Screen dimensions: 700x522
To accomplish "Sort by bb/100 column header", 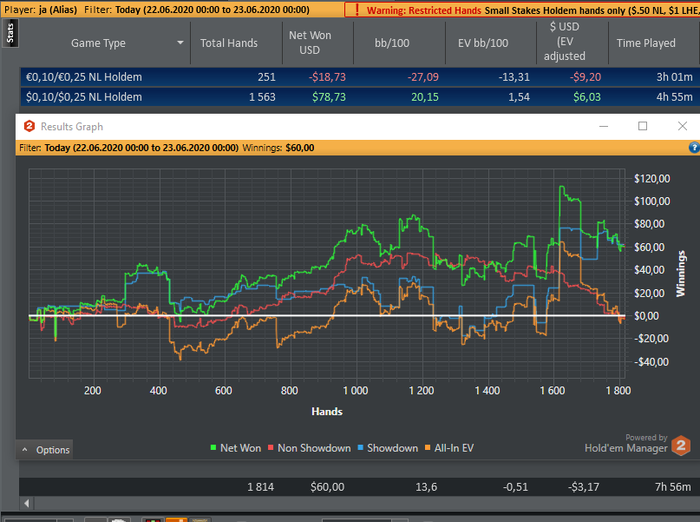I will [392, 43].
